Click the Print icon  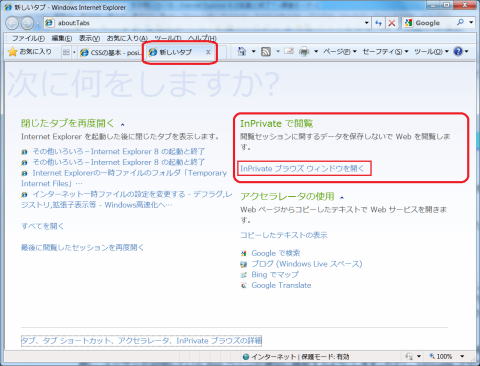(x=304, y=52)
